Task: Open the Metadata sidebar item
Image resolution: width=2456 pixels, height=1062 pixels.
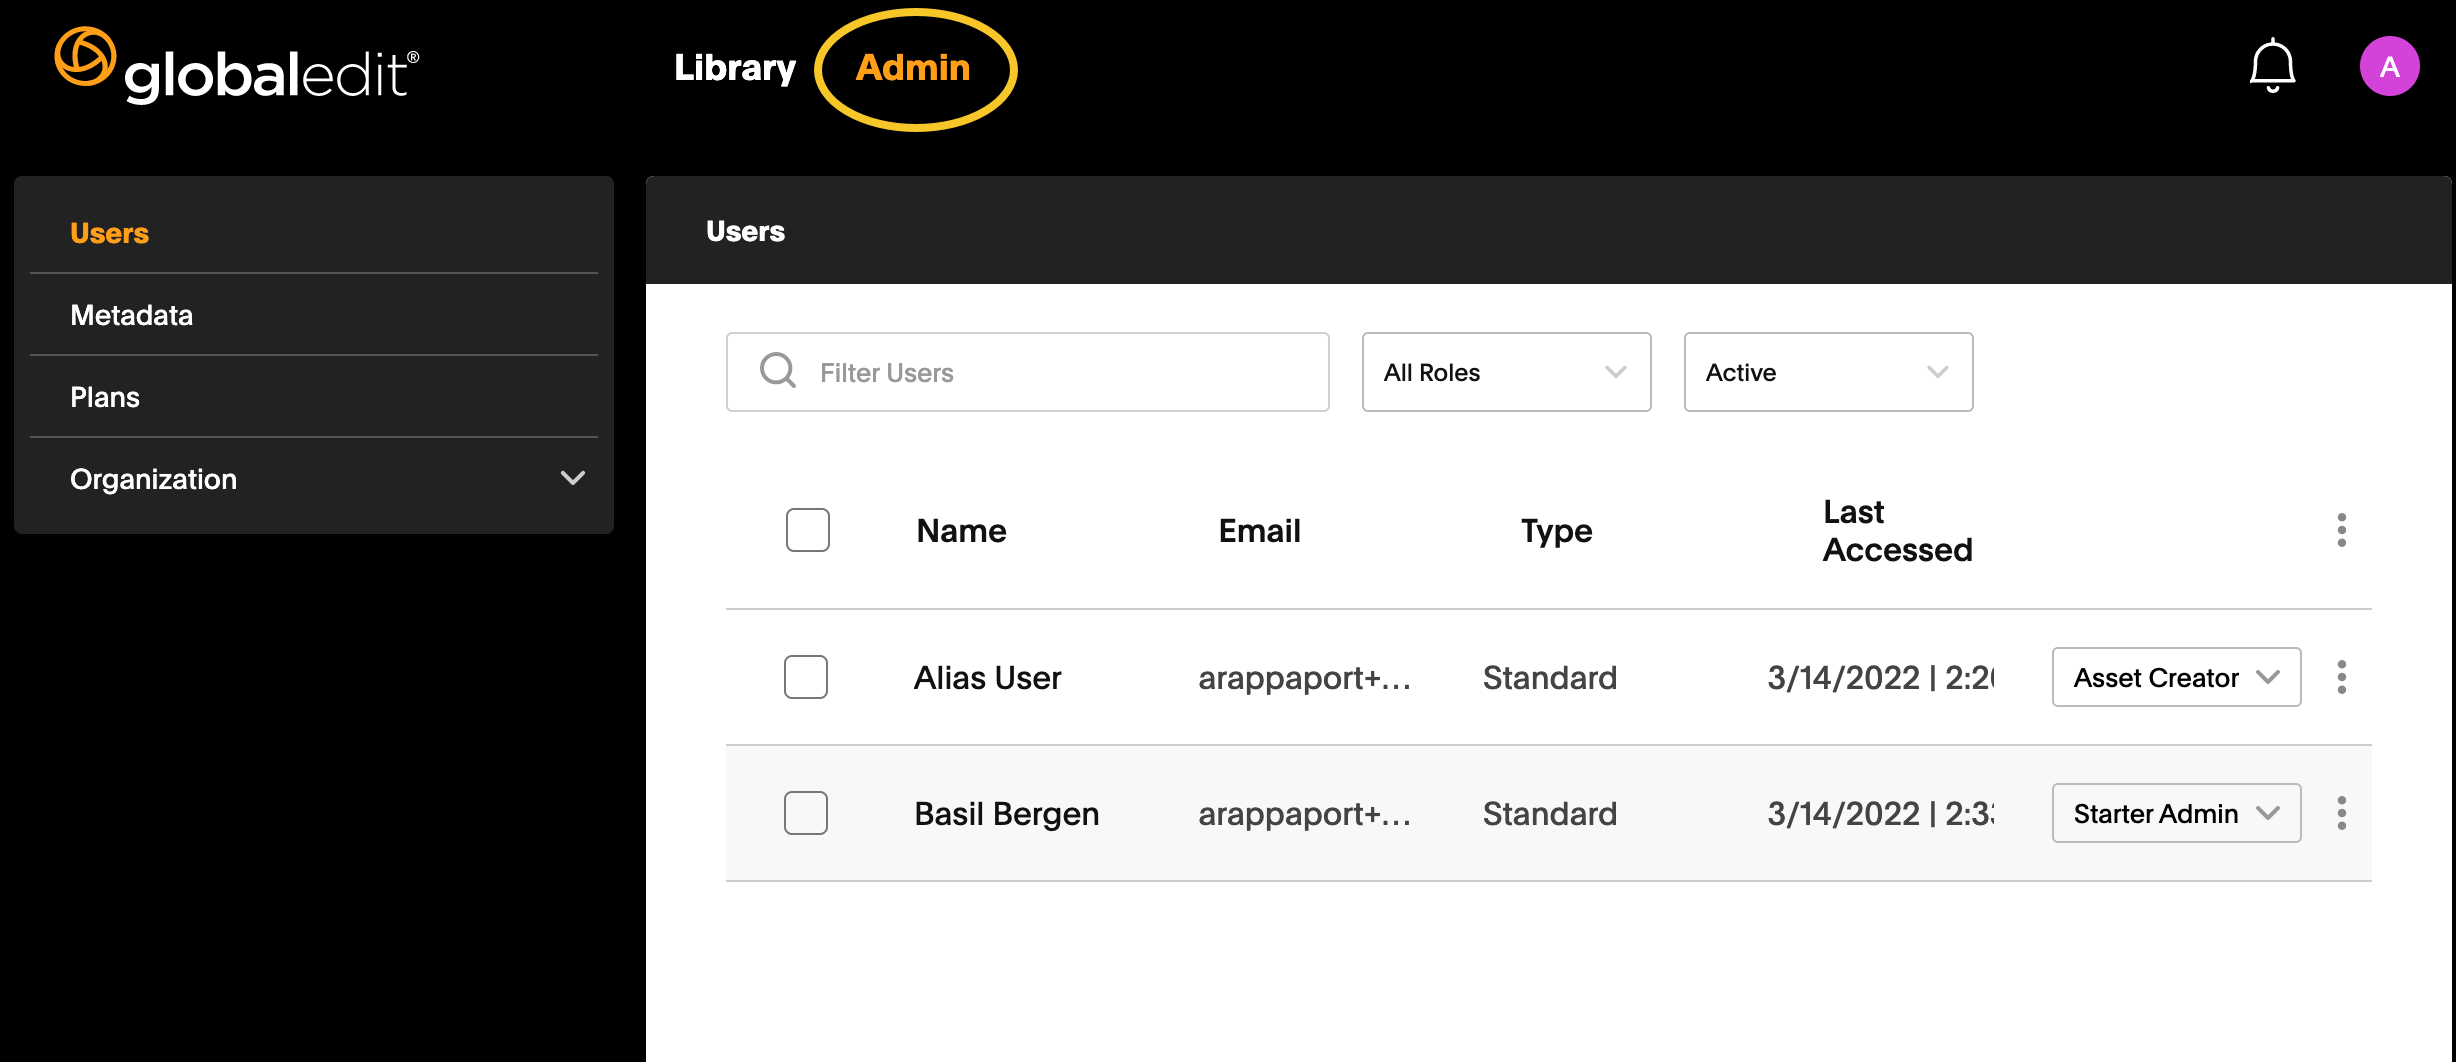Action: point(131,315)
